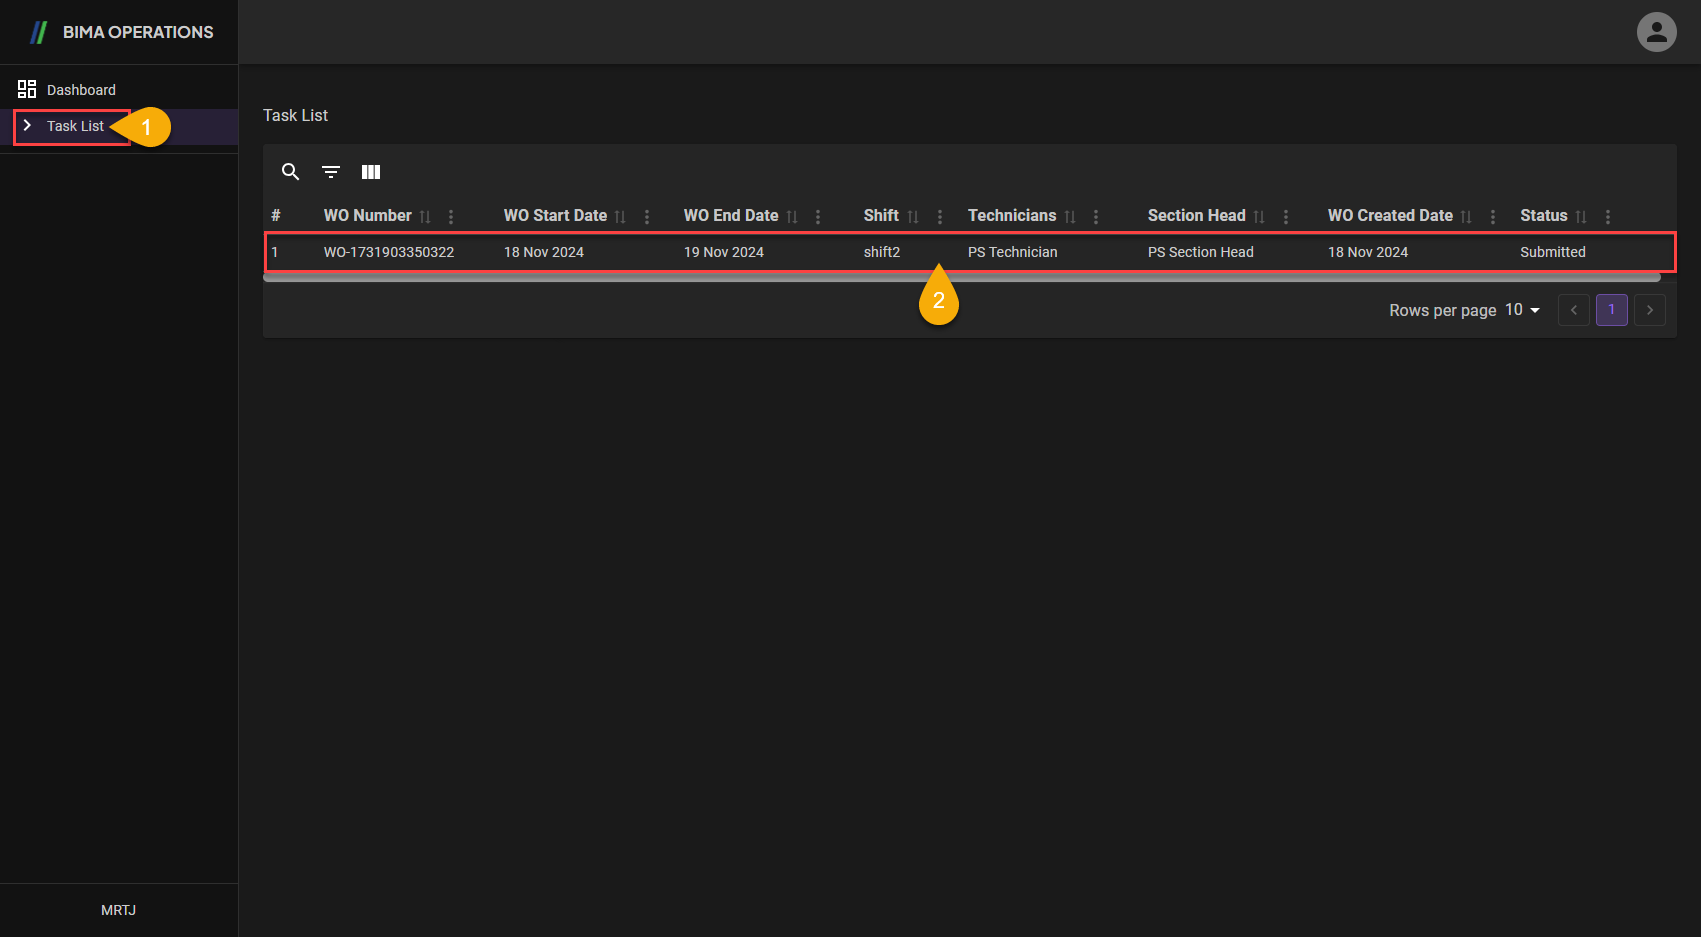Toggle sorting on WO Created Date column
The image size is (1701, 937).
click(1466, 217)
